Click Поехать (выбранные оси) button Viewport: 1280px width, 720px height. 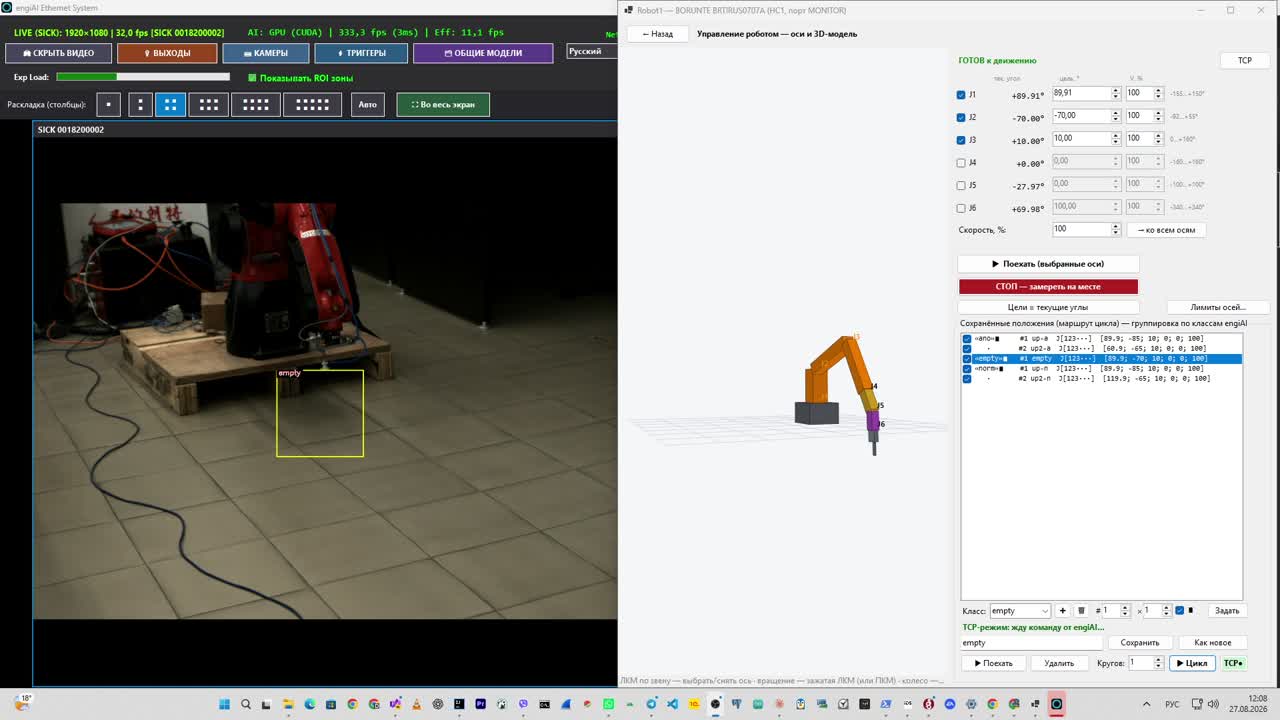pos(1048,264)
